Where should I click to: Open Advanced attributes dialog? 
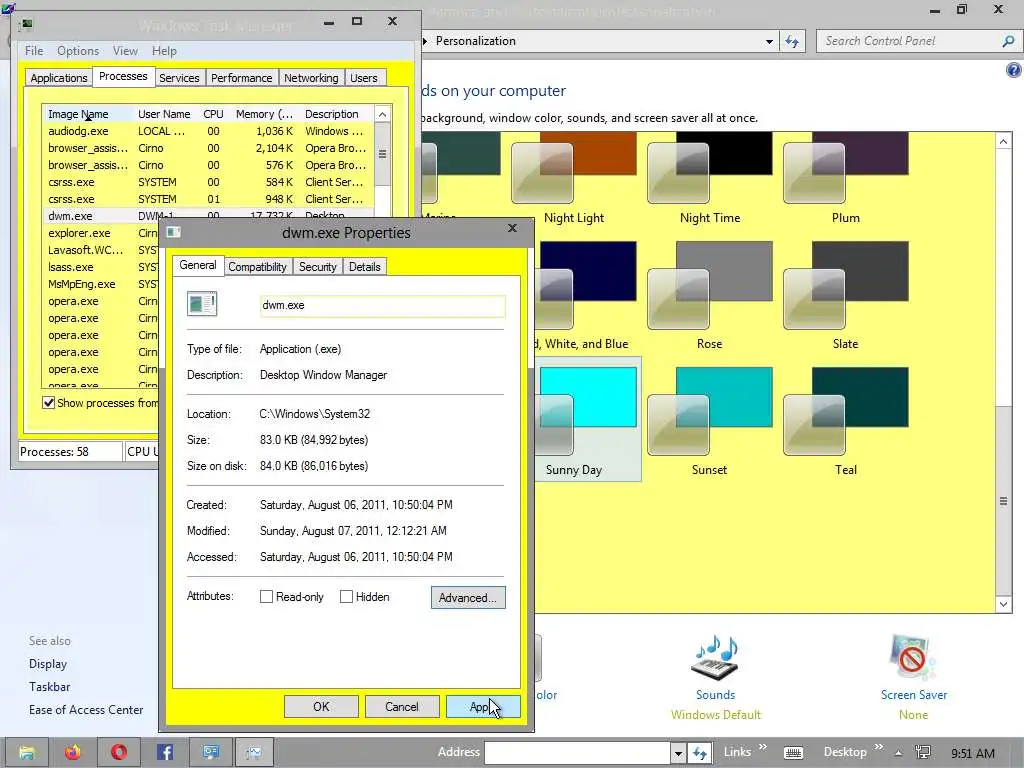coord(468,598)
